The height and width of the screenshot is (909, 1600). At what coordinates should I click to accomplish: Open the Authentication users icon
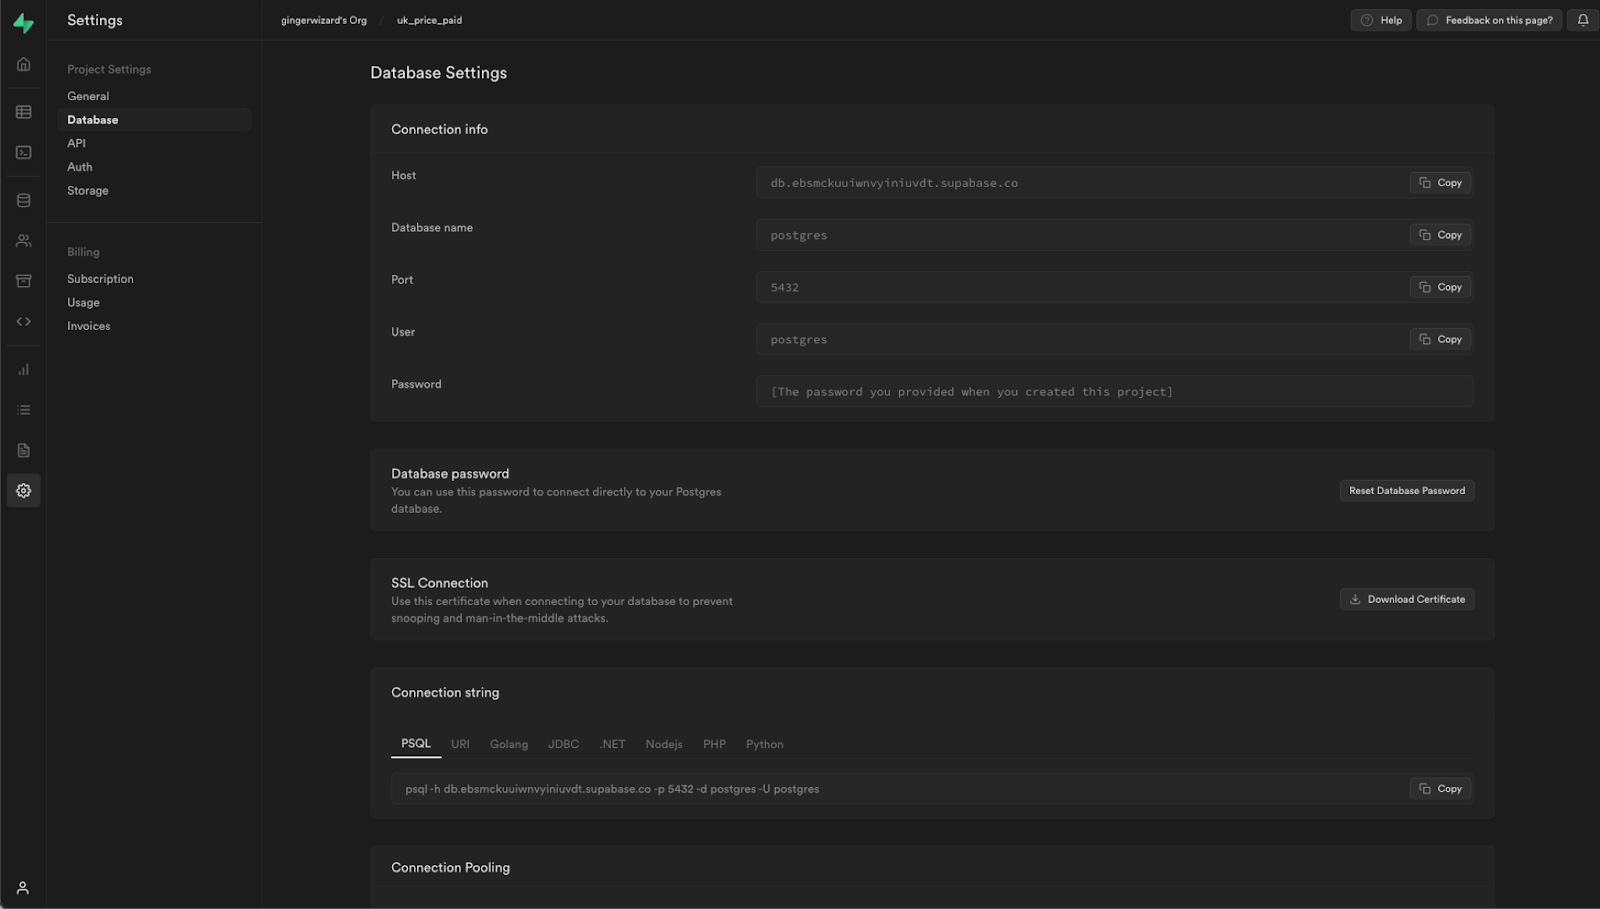[23, 241]
